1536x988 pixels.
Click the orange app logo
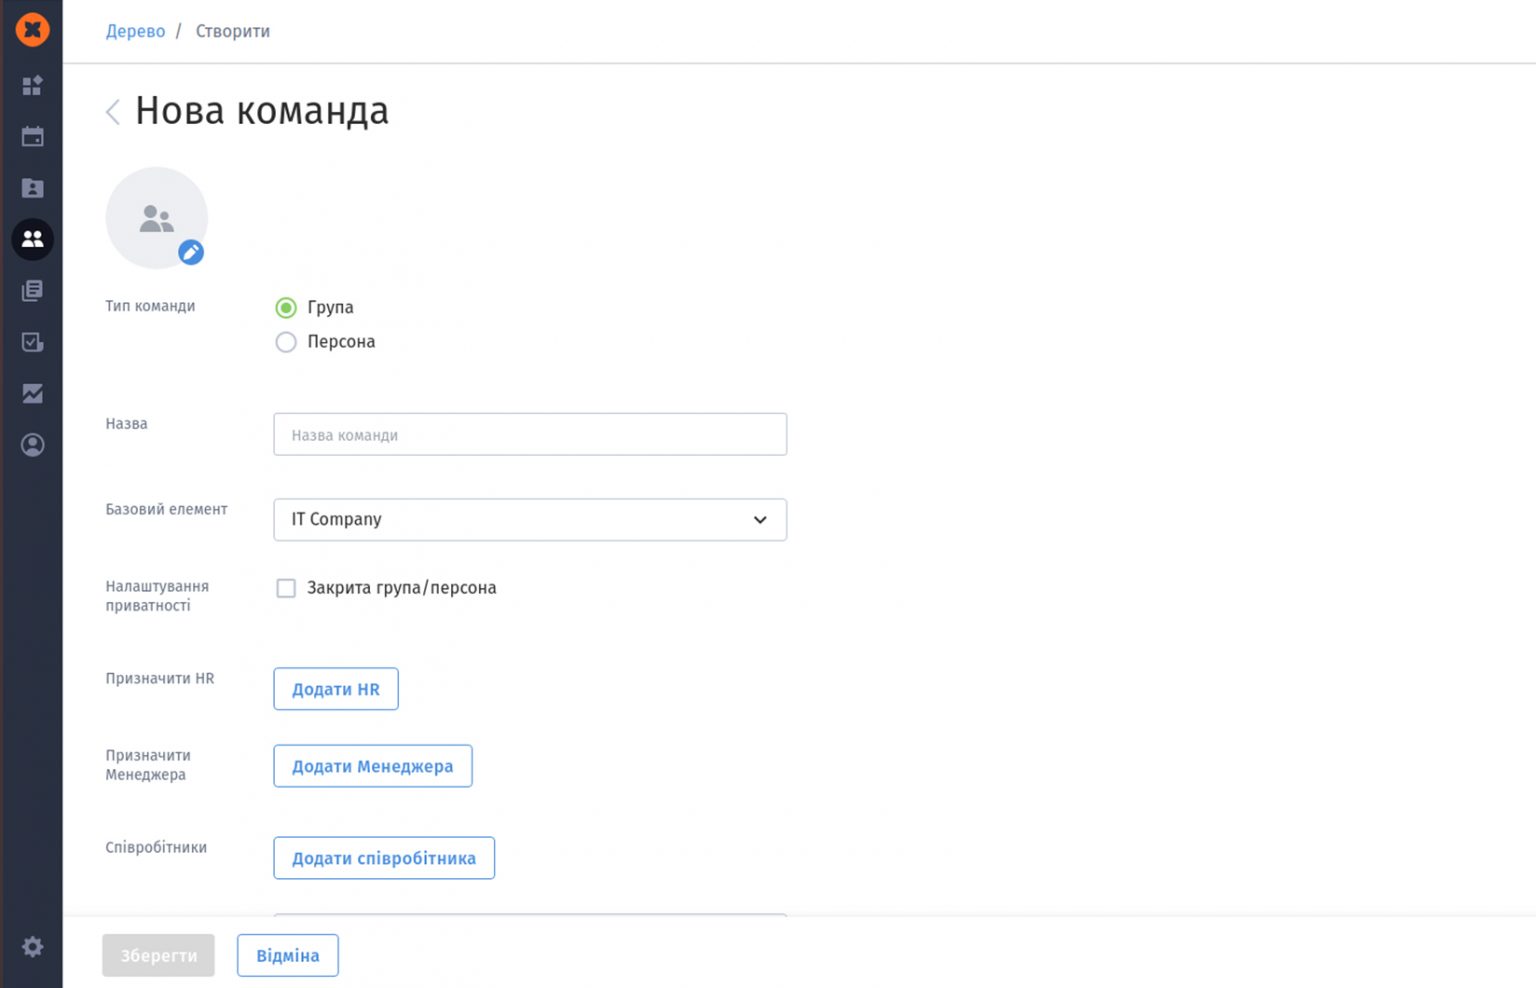[32, 29]
